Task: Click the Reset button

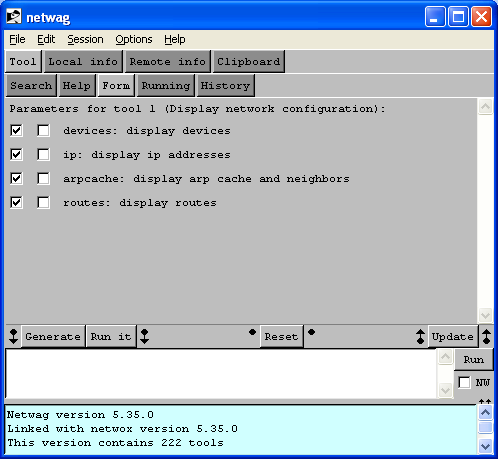Action: pos(281,337)
